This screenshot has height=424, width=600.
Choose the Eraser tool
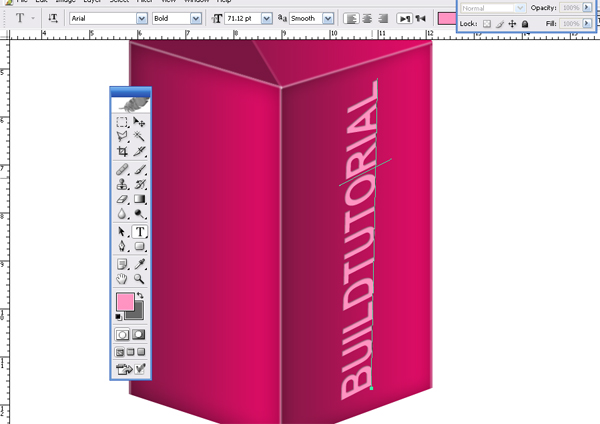pos(122,199)
